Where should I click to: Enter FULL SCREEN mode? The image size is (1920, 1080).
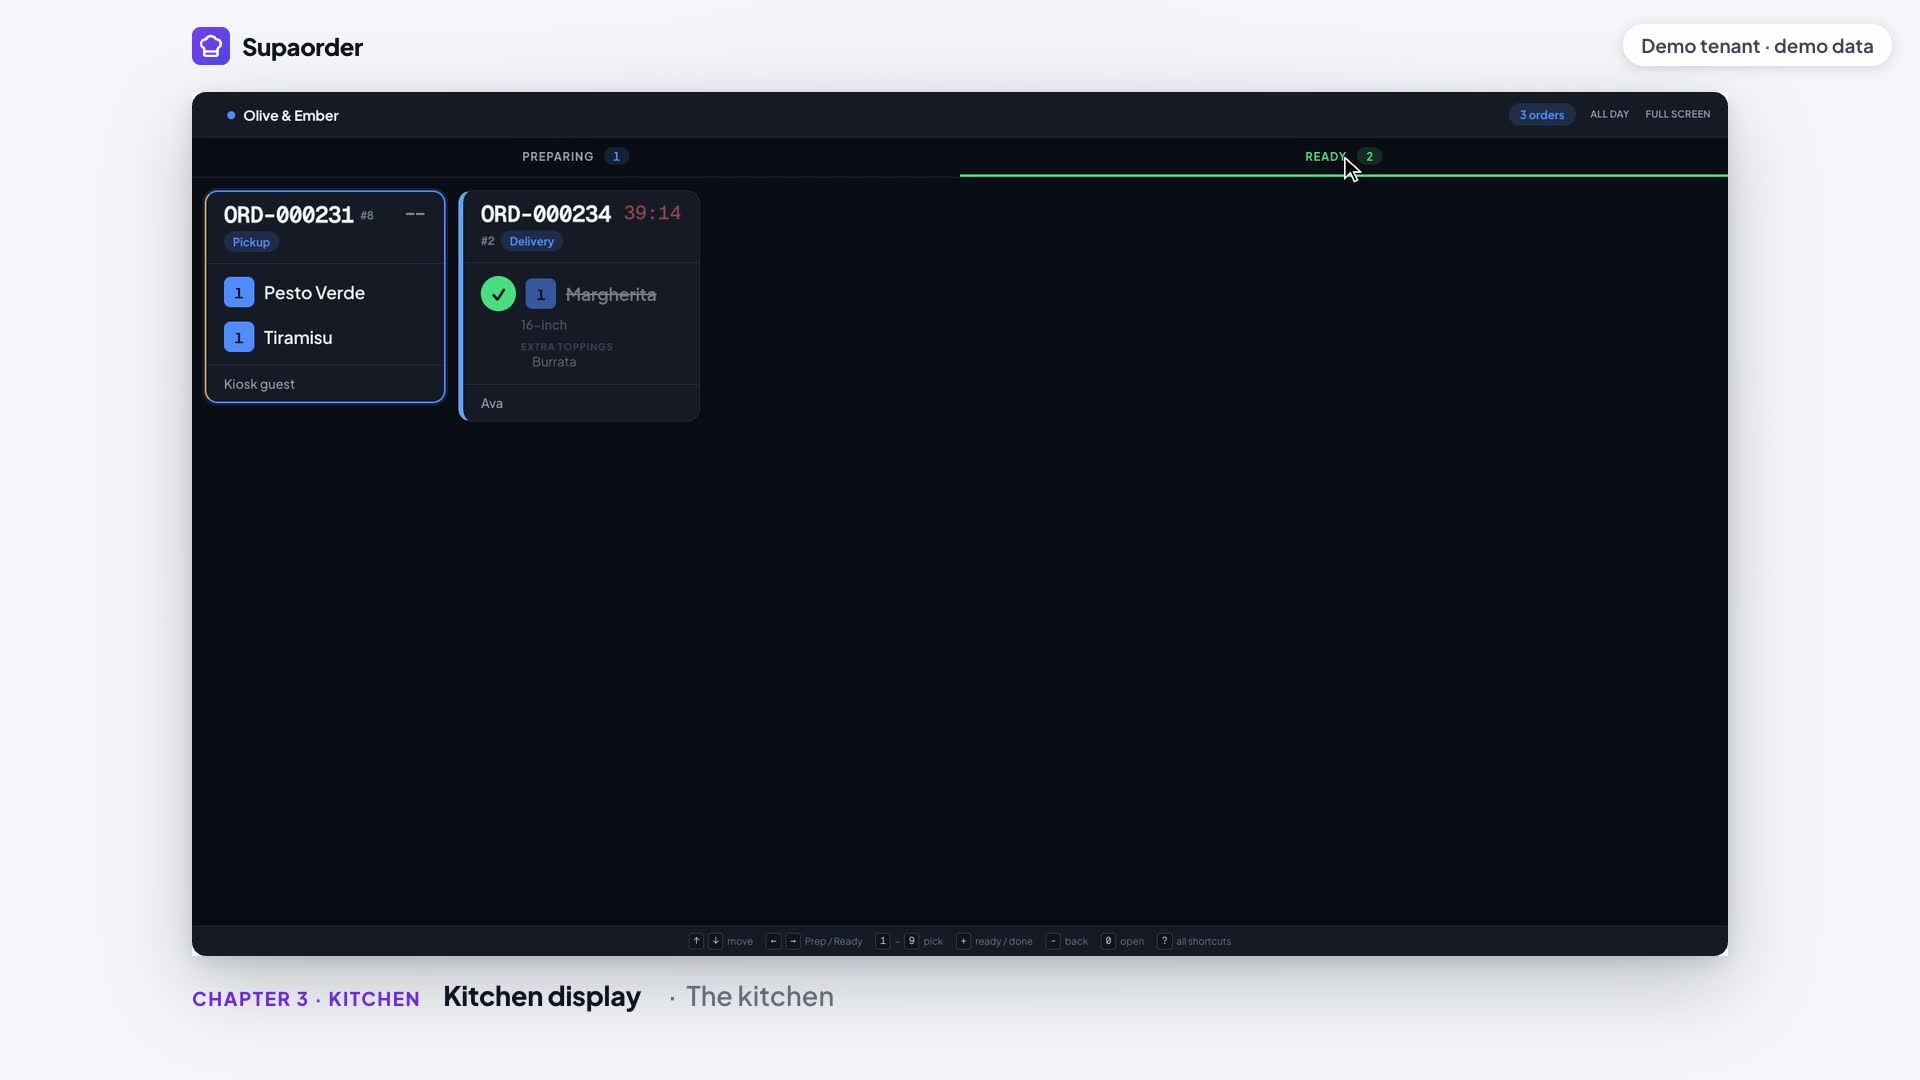[x=1677, y=115]
